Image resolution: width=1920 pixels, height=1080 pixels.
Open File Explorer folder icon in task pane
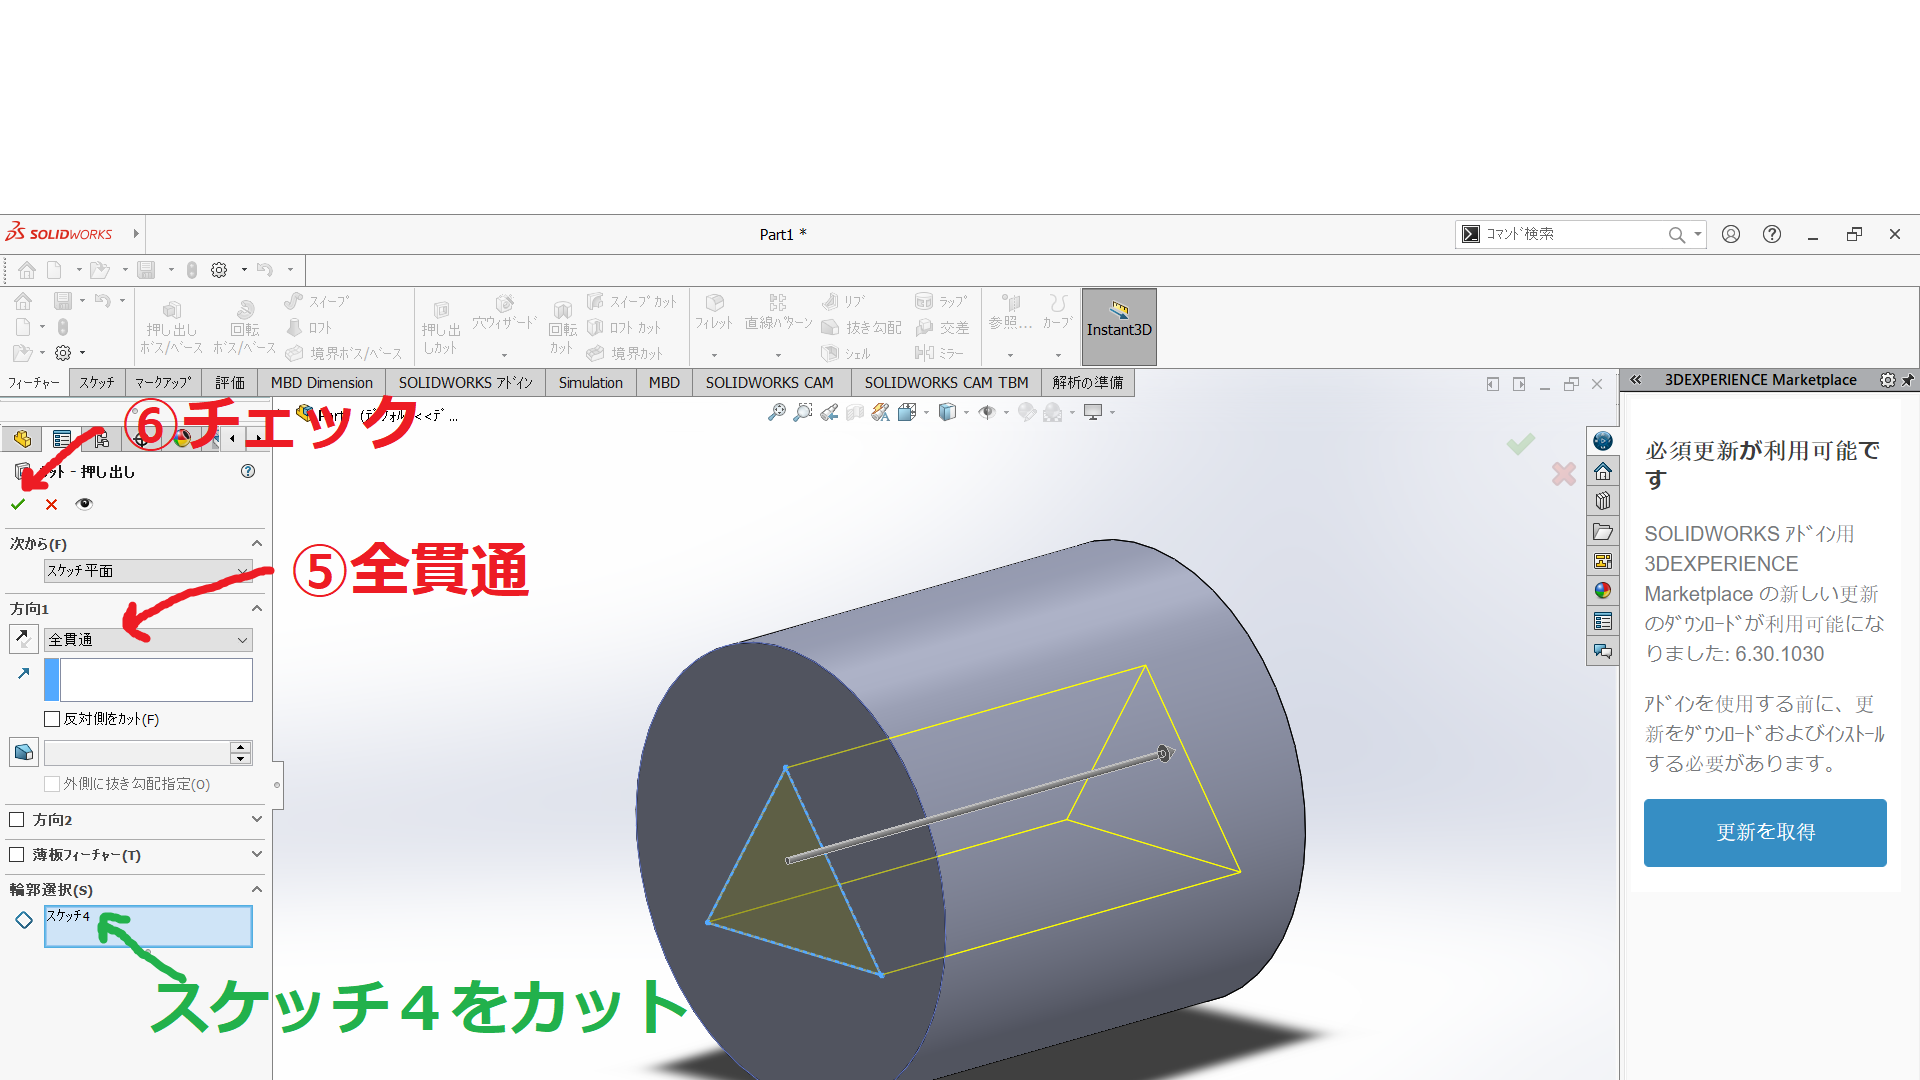tap(1603, 531)
